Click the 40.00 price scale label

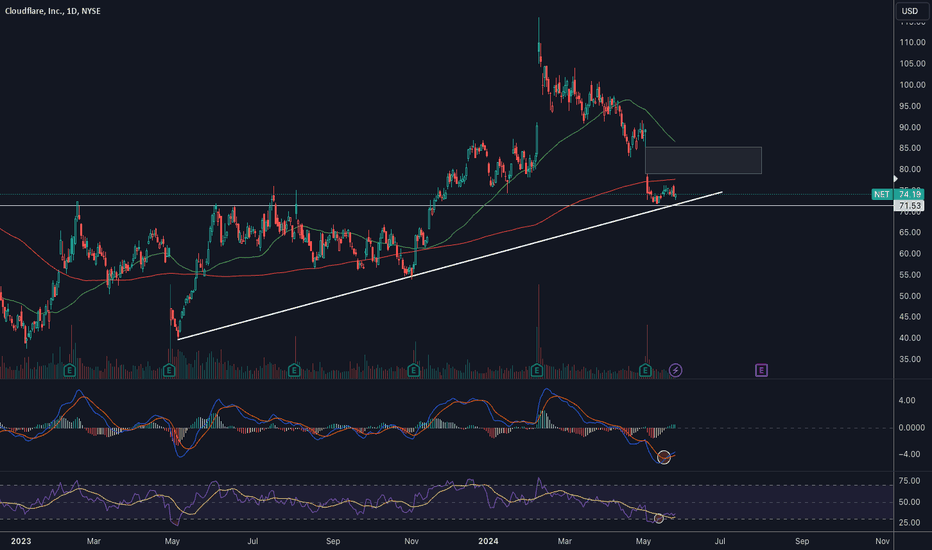click(x=912, y=338)
